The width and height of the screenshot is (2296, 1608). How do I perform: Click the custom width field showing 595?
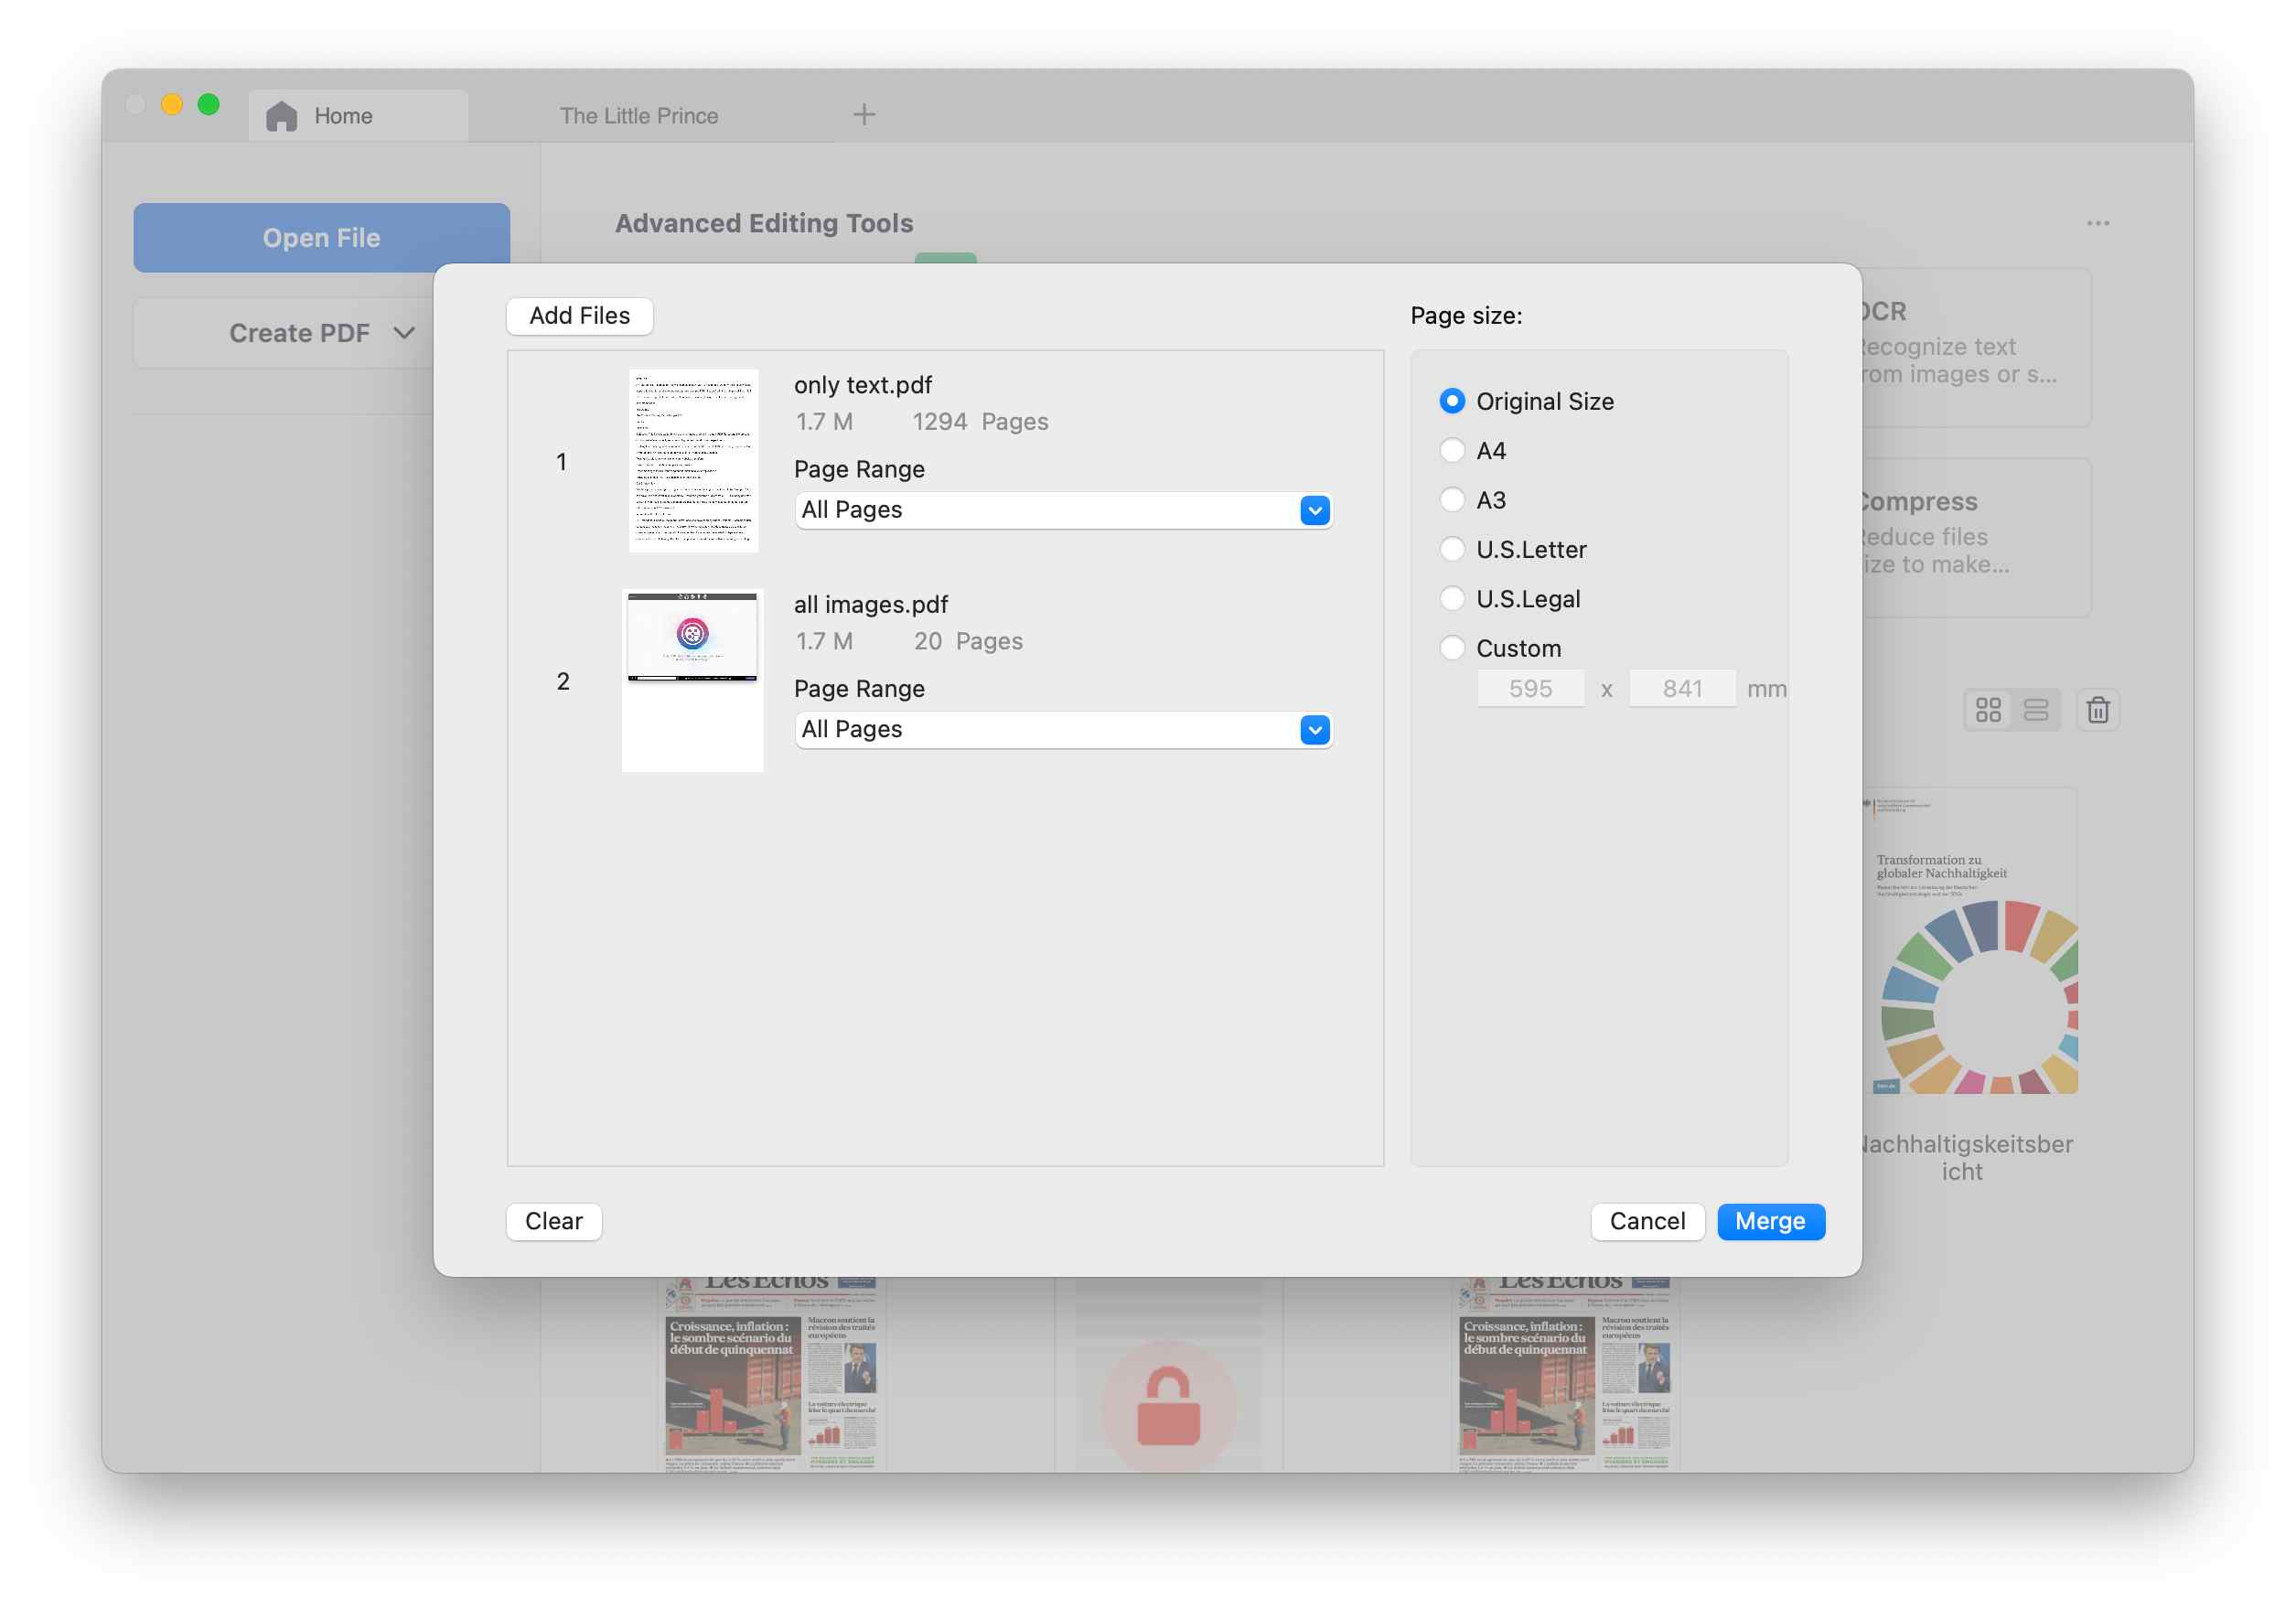(x=1530, y=689)
